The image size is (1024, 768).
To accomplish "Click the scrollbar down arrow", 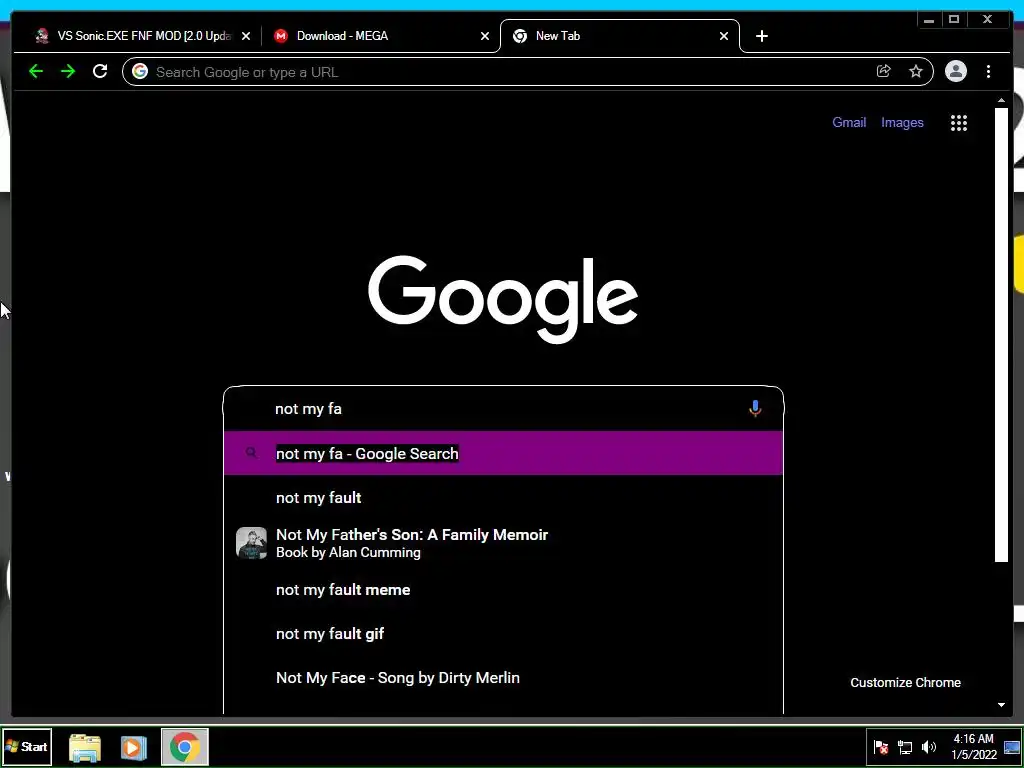I will (1001, 705).
